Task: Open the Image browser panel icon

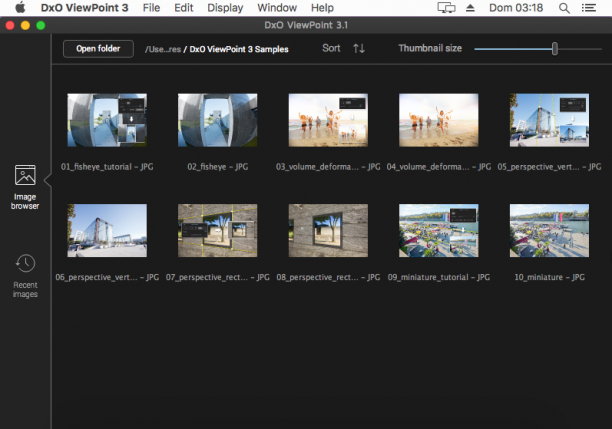Action: 25,174
